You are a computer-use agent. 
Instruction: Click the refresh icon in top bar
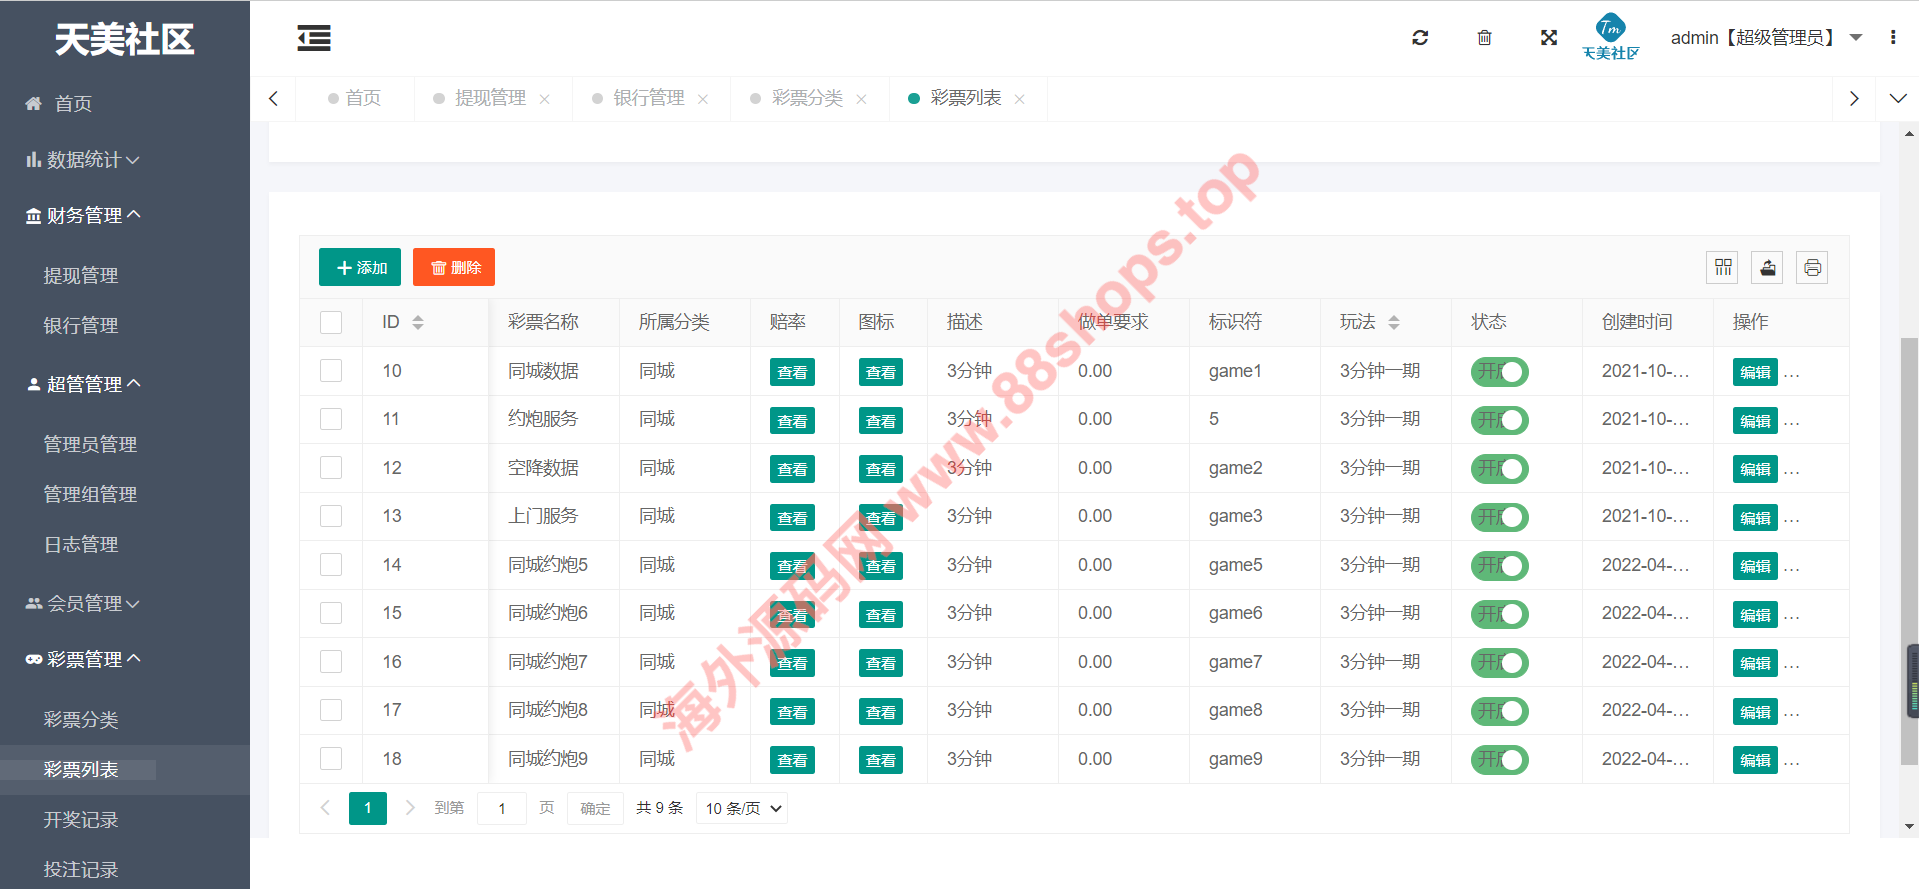(x=1420, y=38)
